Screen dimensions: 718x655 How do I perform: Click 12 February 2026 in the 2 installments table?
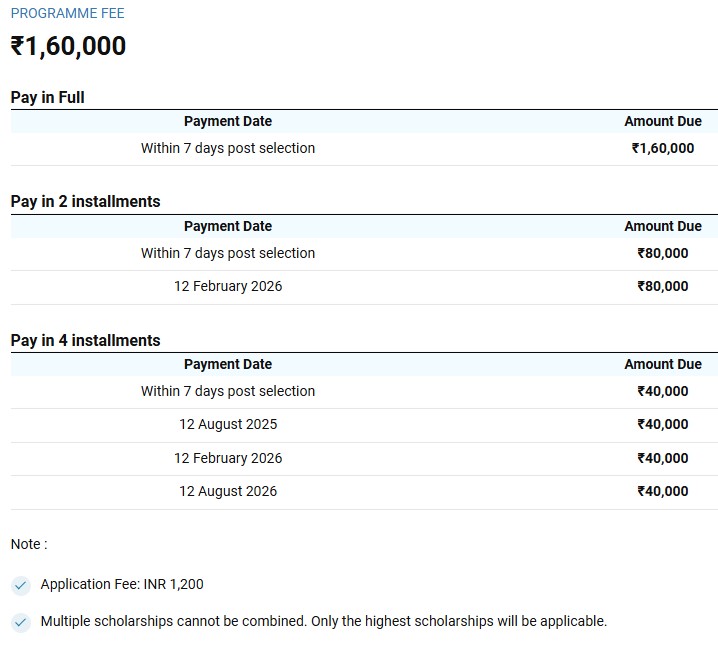pyautogui.click(x=228, y=286)
